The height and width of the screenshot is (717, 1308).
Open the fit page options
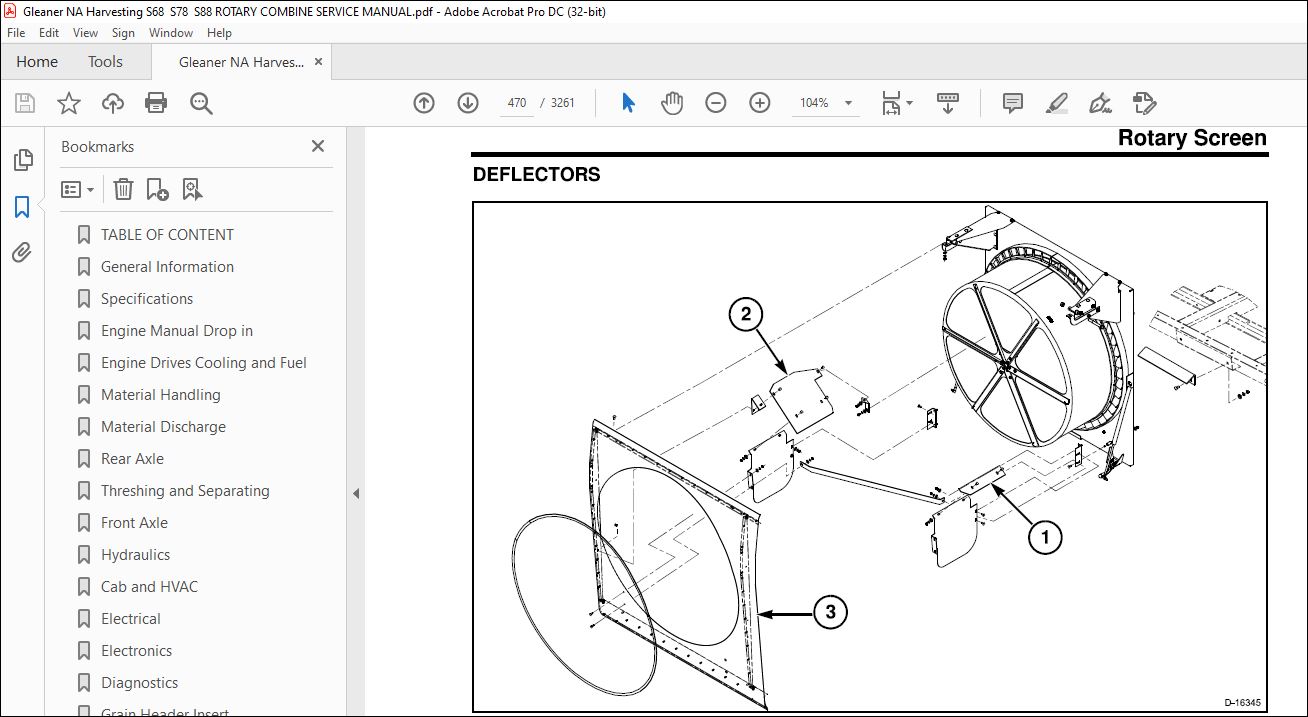coord(896,103)
